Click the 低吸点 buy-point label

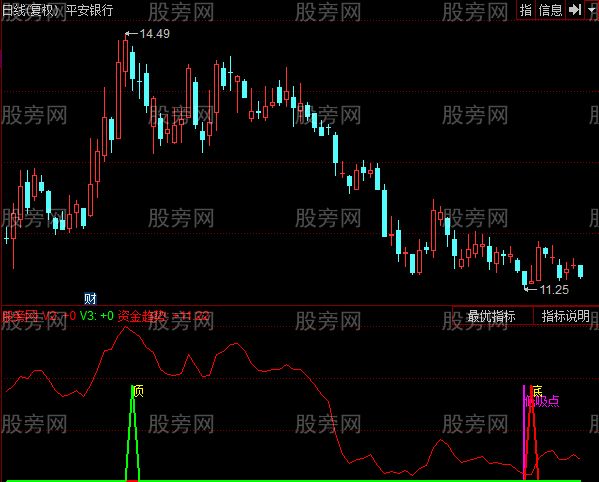click(x=542, y=401)
